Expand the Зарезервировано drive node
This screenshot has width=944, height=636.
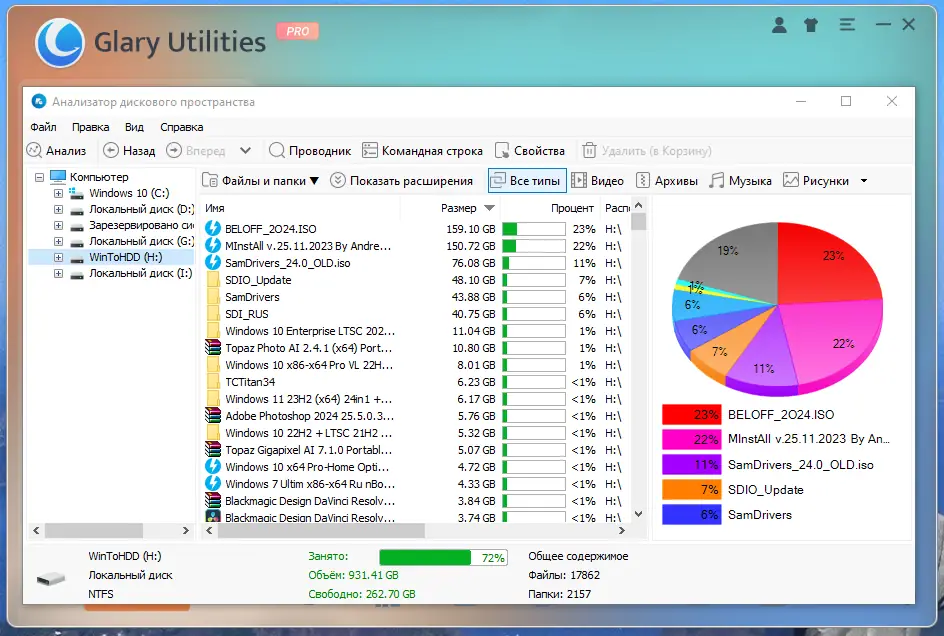tap(58, 225)
